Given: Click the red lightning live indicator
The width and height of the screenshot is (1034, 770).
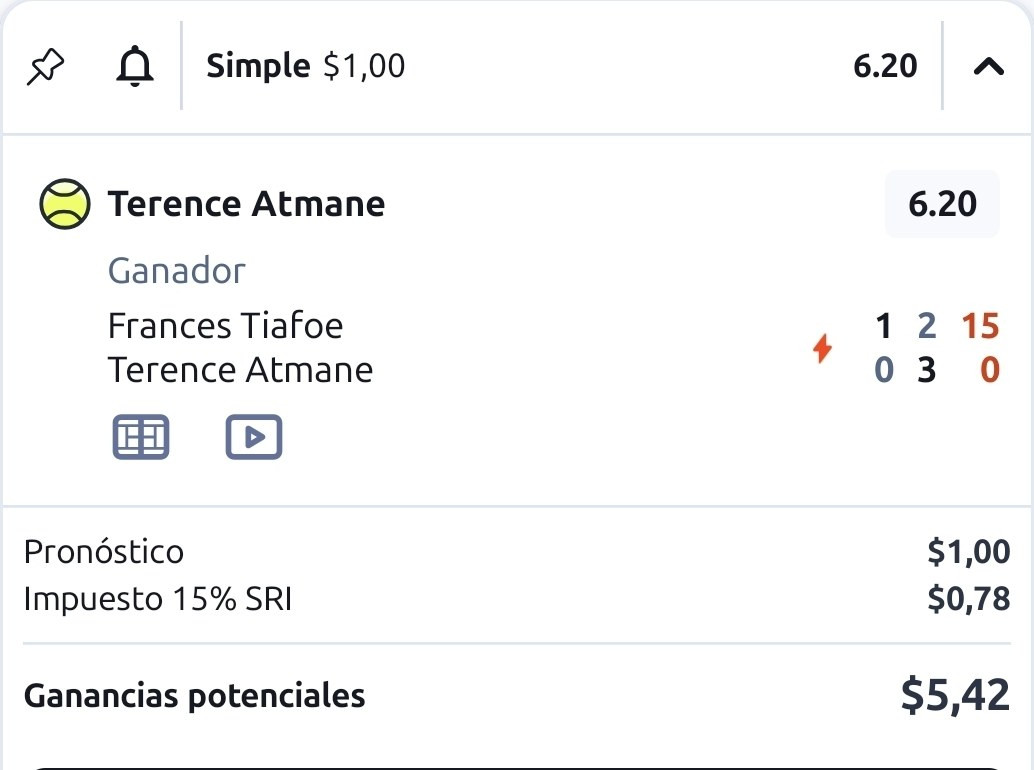Looking at the screenshot, I should 822,348.
